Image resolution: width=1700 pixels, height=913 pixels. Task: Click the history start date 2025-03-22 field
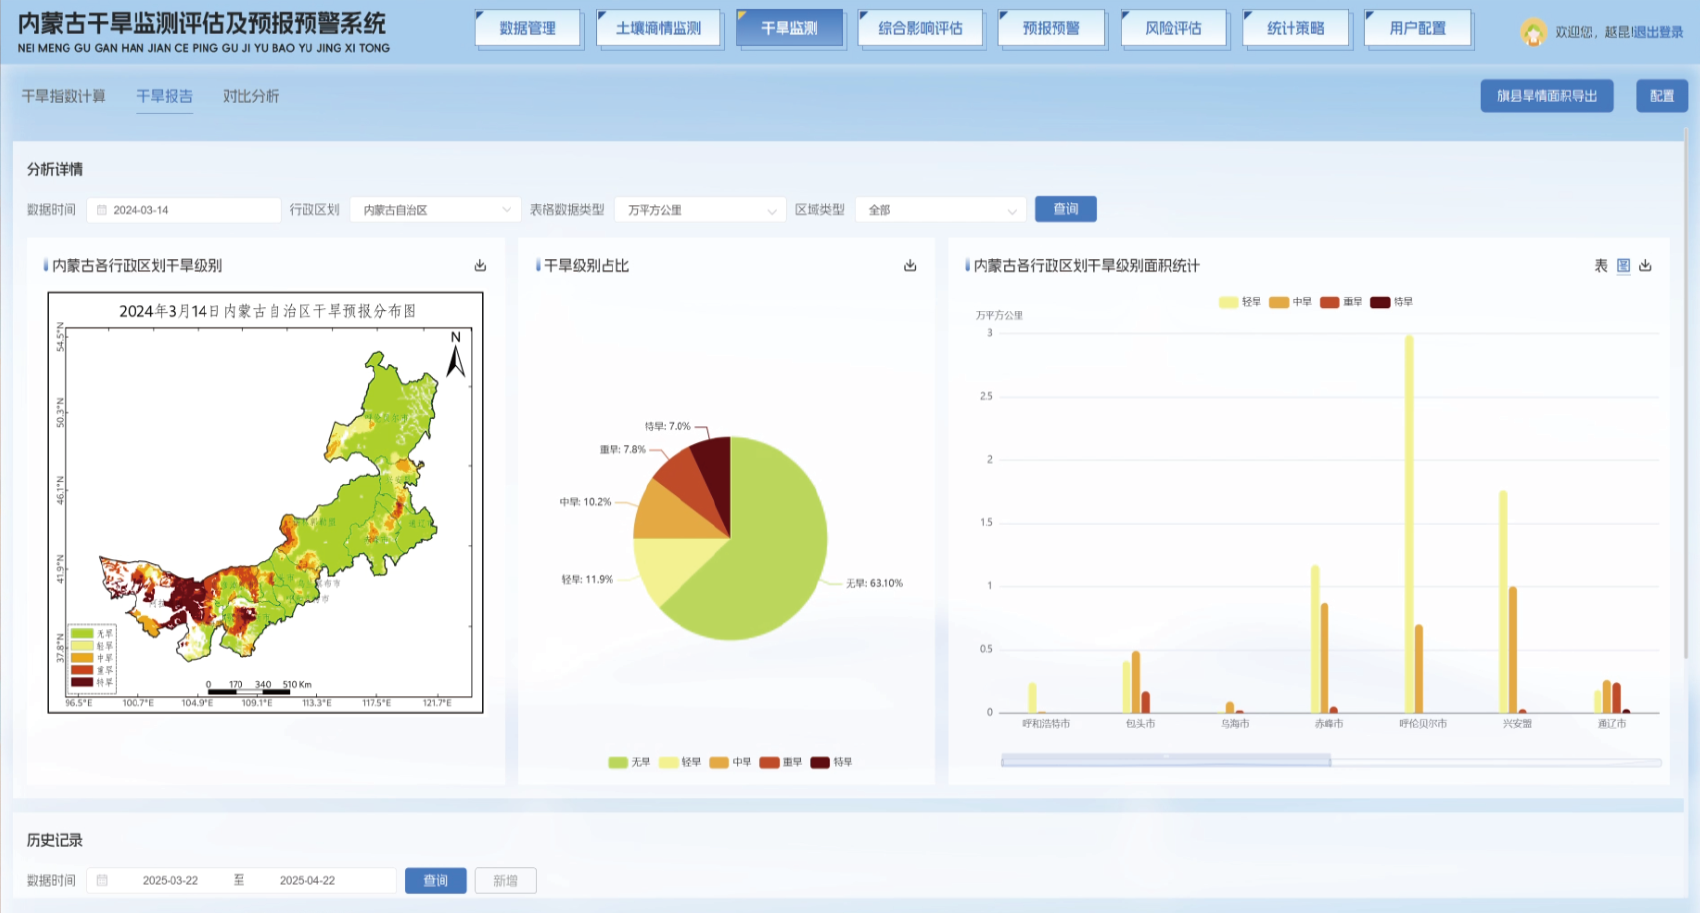[170, 881]
